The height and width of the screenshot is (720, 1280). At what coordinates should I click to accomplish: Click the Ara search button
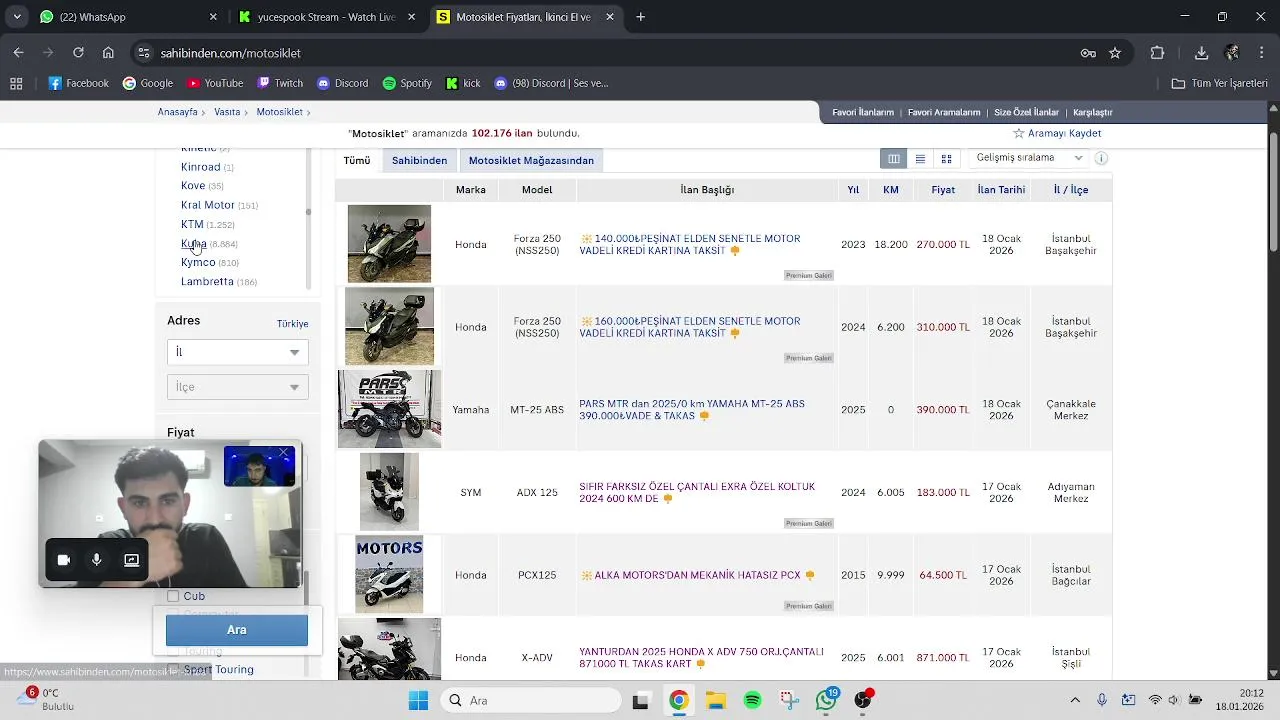237,630
